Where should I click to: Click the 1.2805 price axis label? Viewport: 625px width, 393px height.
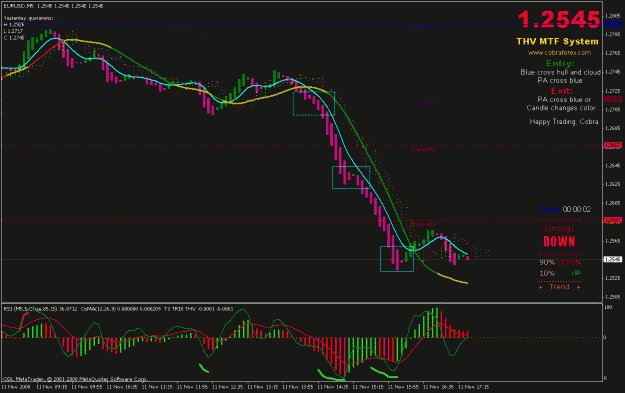coord(612,16)
